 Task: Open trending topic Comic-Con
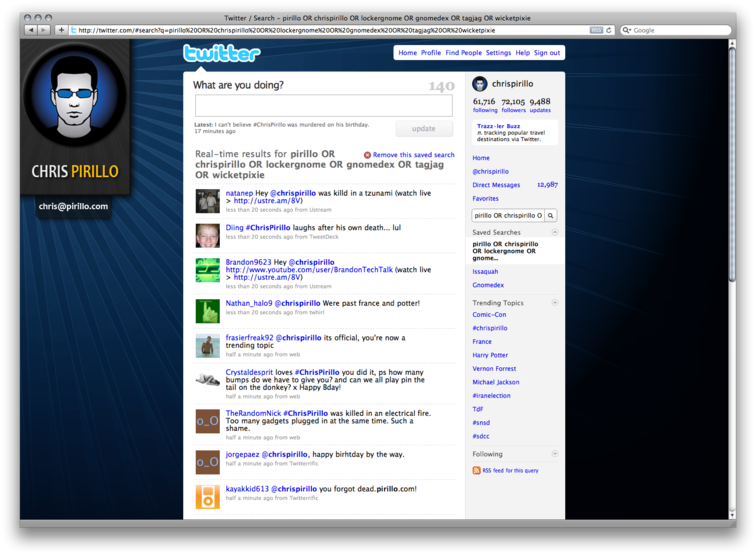[x=489, y=314]
